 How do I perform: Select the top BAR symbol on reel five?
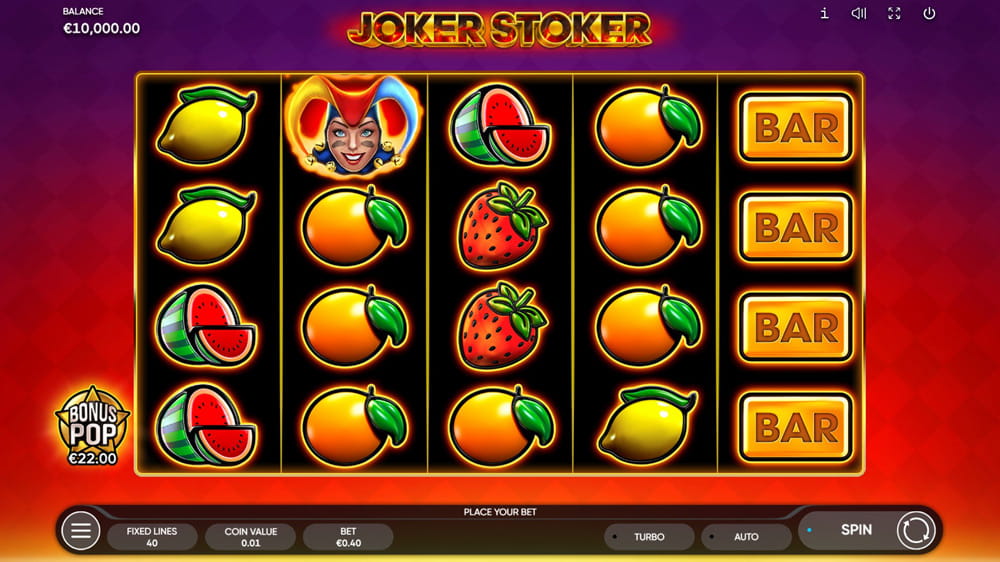coord(795,128)
